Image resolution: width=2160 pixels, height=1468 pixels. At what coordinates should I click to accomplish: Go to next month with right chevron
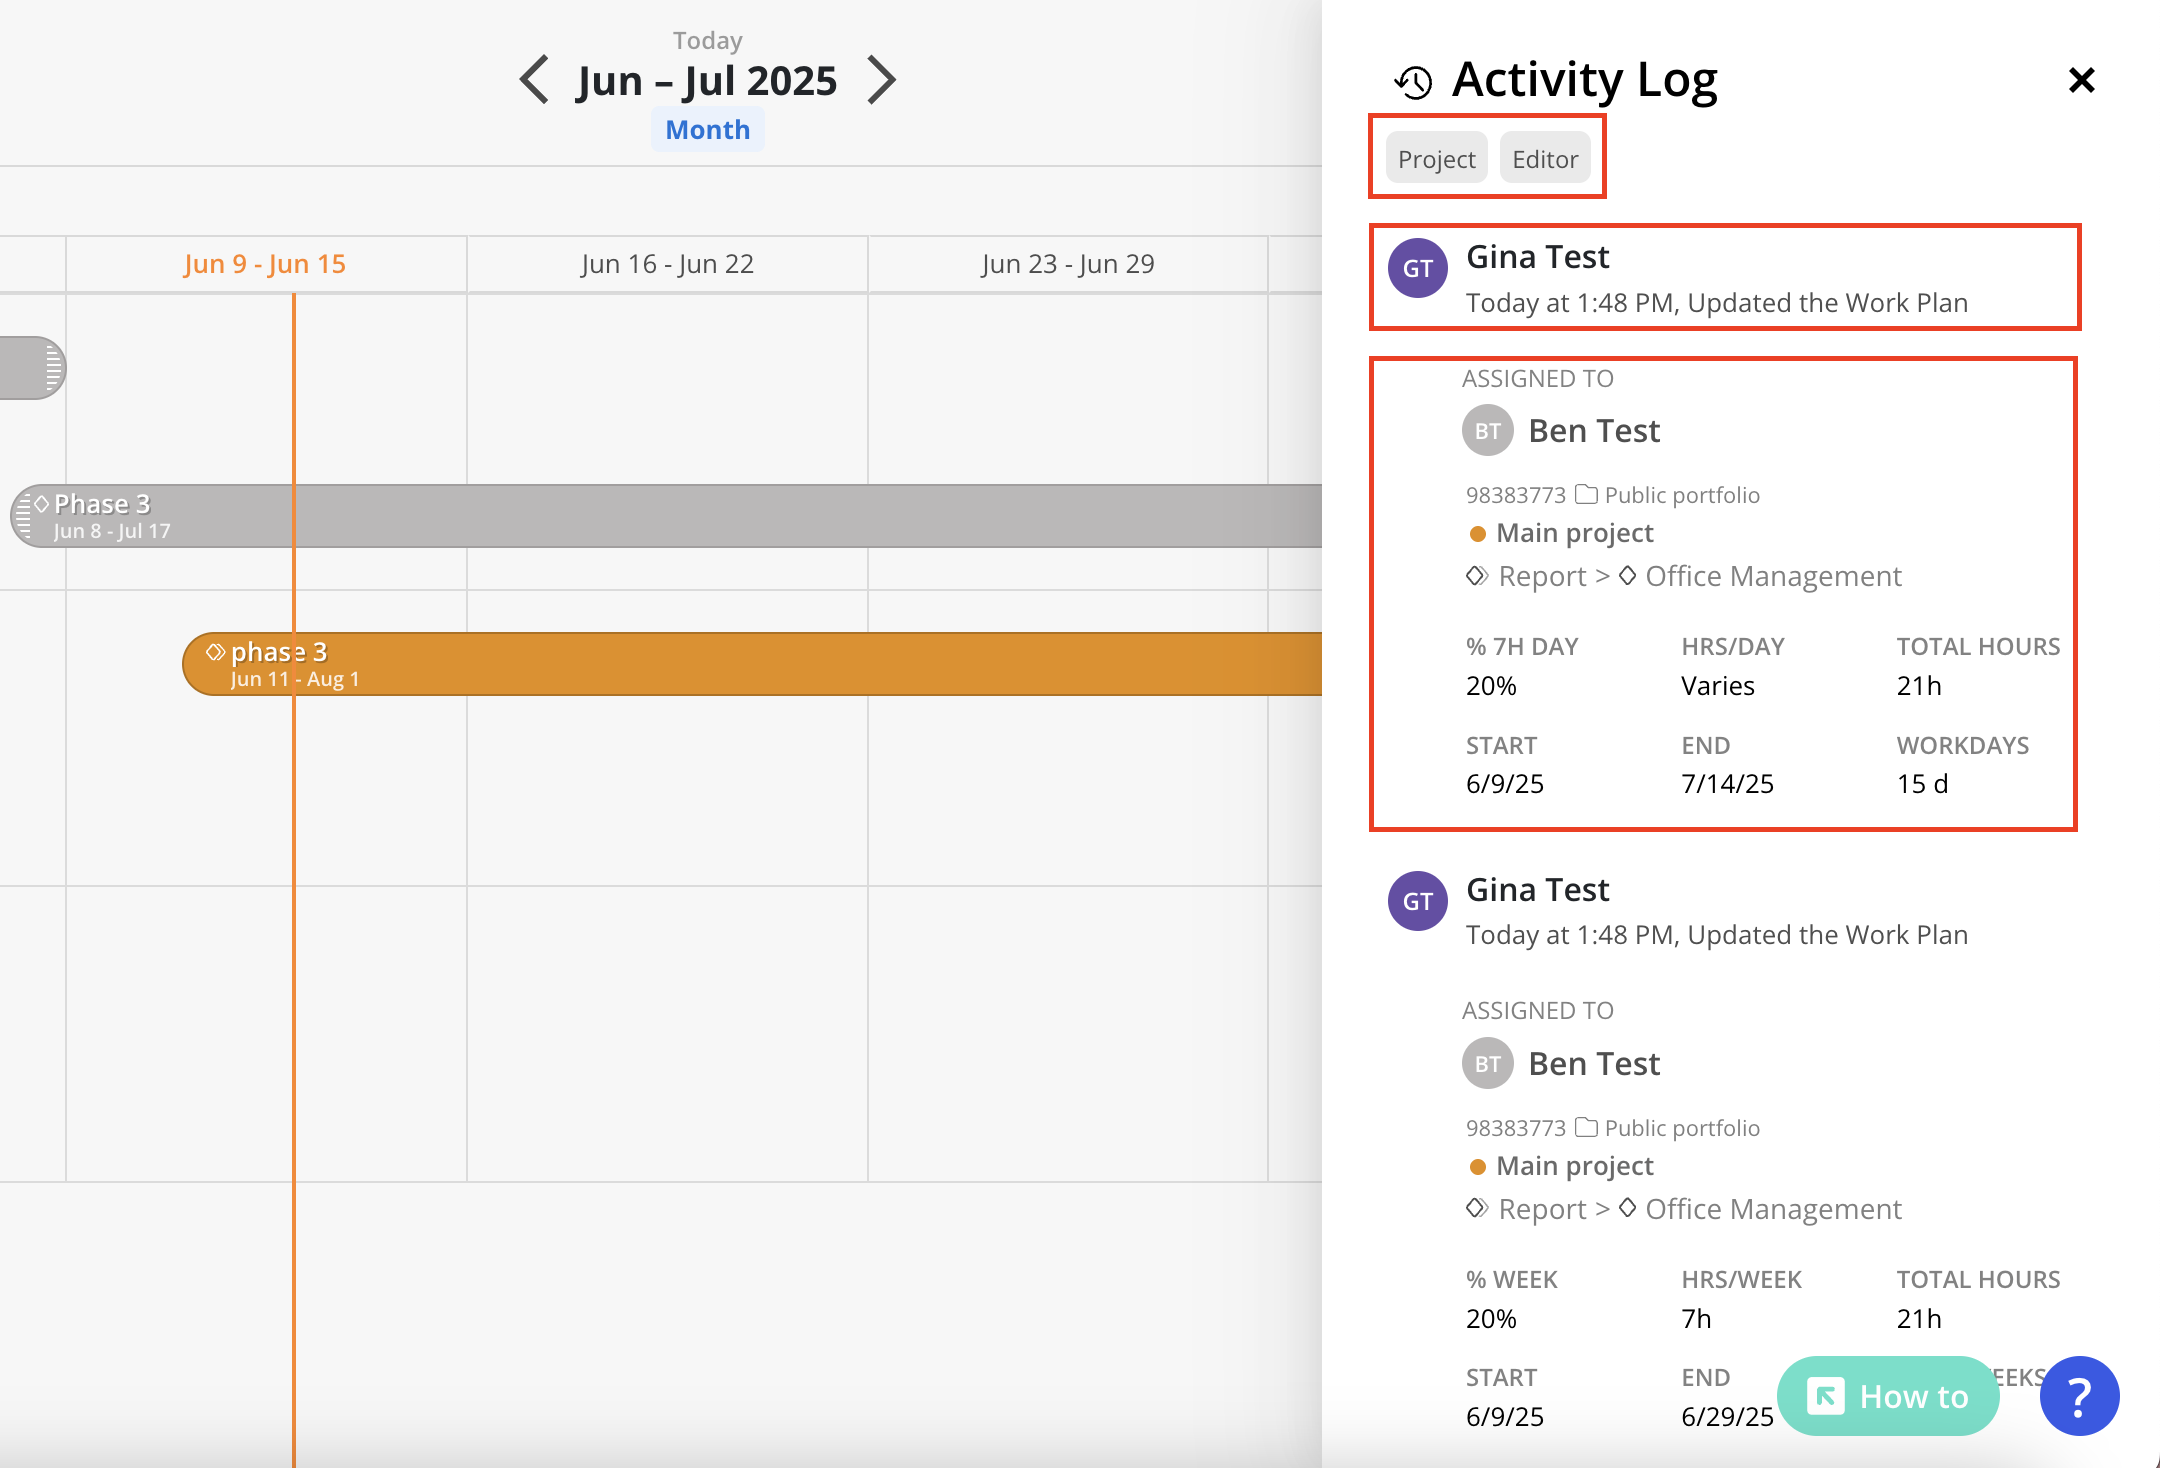880,80
